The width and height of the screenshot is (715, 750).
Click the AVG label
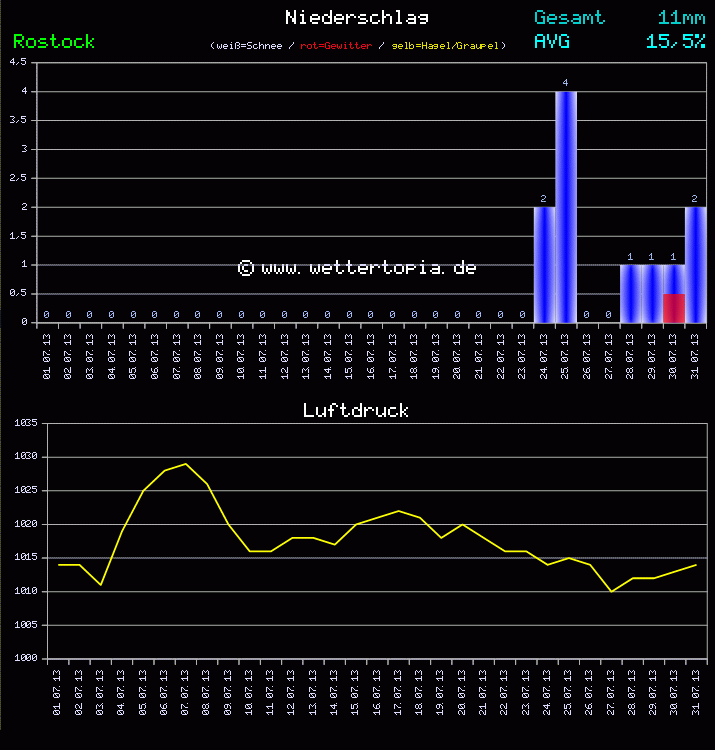point(552,41)
